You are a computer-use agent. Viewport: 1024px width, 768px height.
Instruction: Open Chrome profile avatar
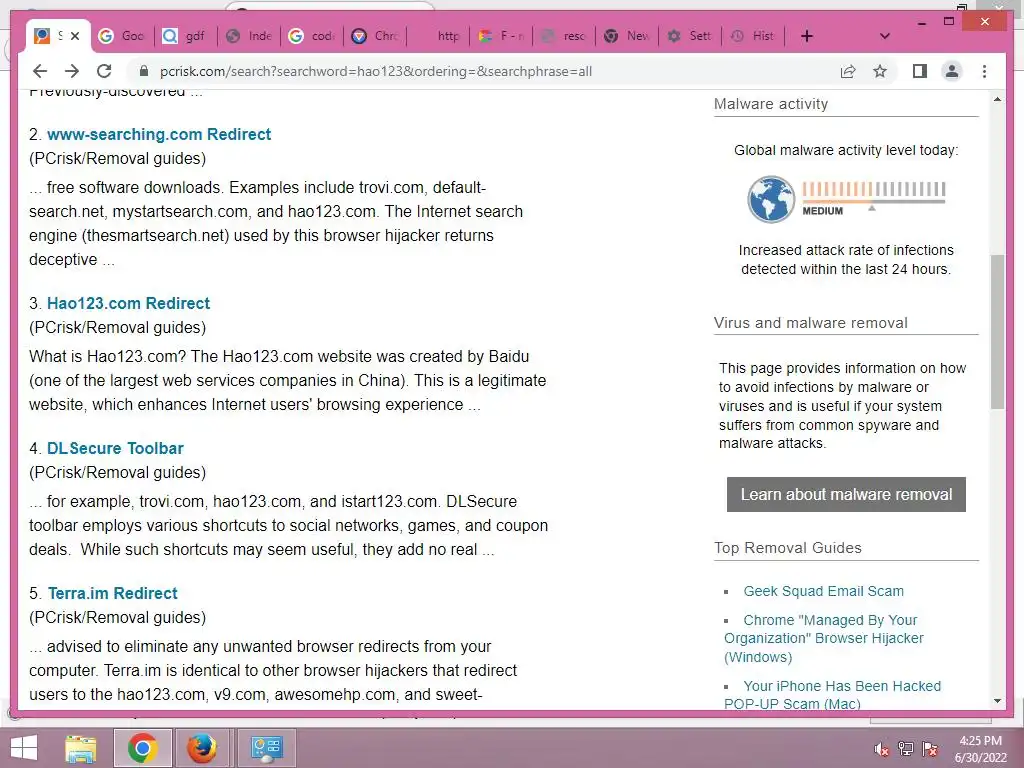952,71
